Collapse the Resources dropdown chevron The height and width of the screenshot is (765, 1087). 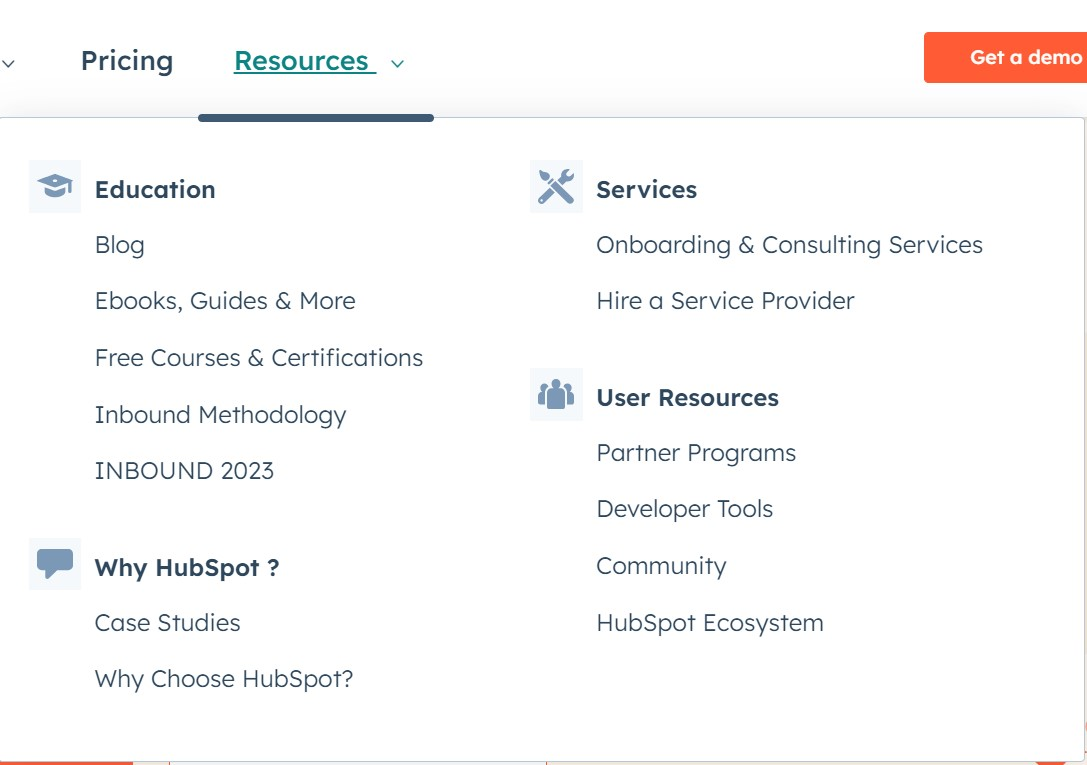coord(397,64)
